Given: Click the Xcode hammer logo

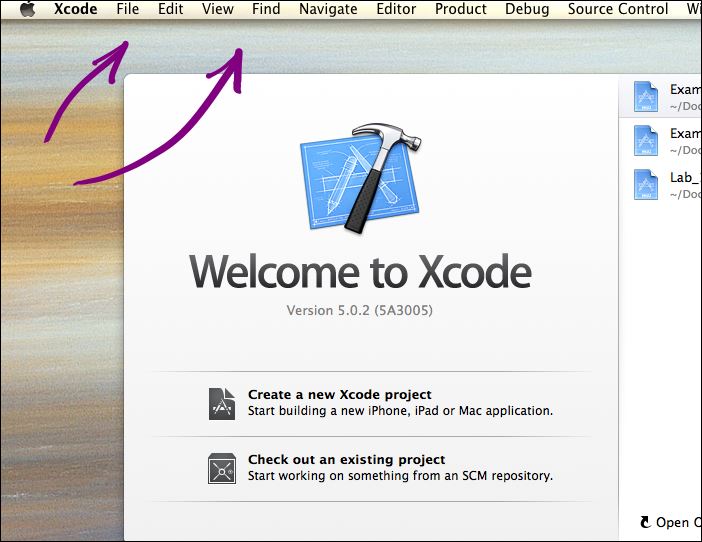Looking at the screenshot, I should tap(361, 178).
